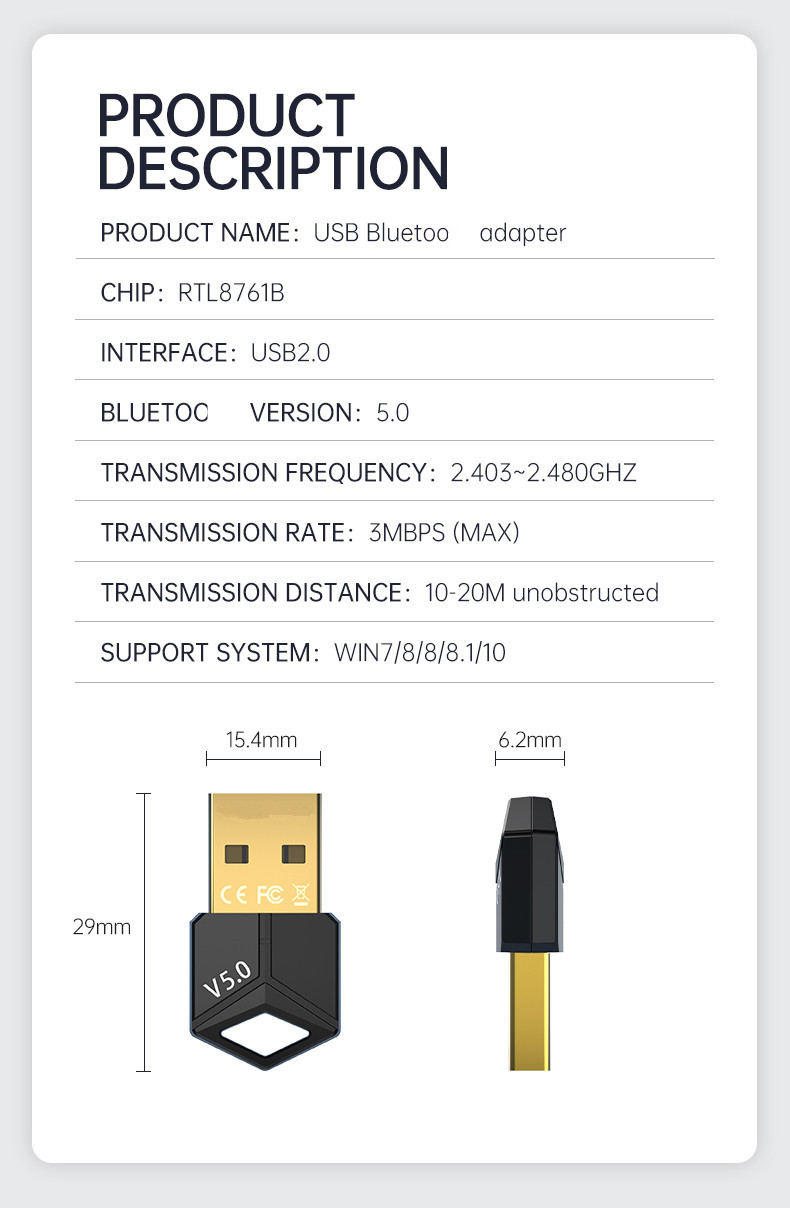
Task: Click the 6.2mm thickness dimension label
Action: pos(530,740)
